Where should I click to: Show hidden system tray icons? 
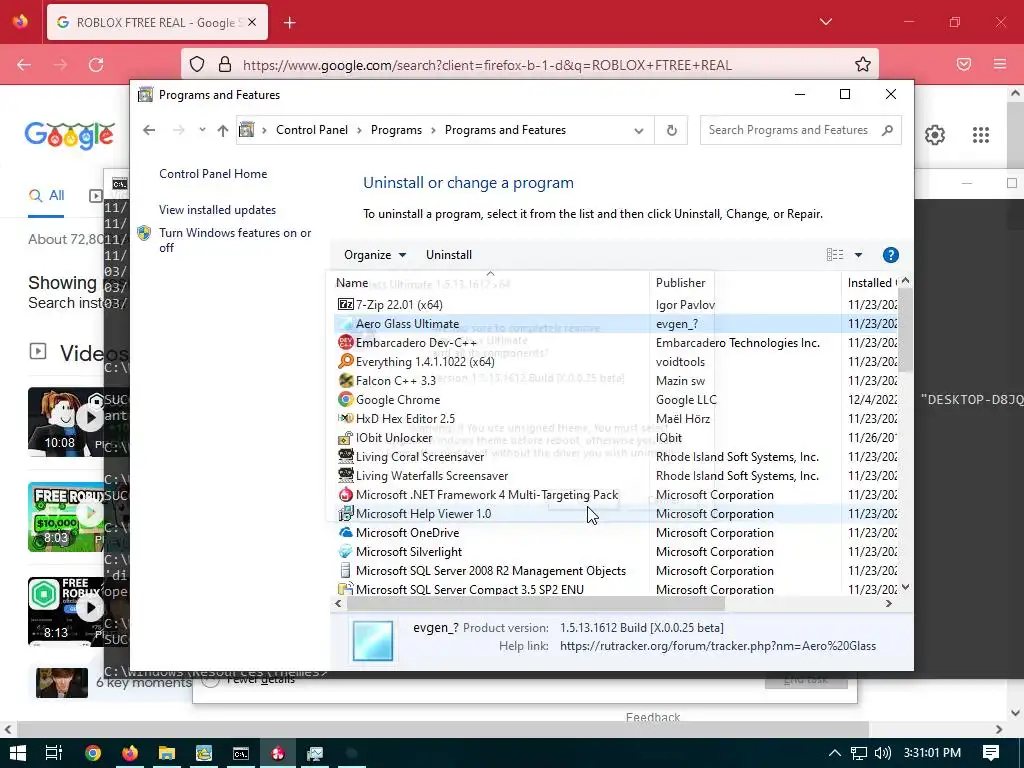(x=834, y=753)
